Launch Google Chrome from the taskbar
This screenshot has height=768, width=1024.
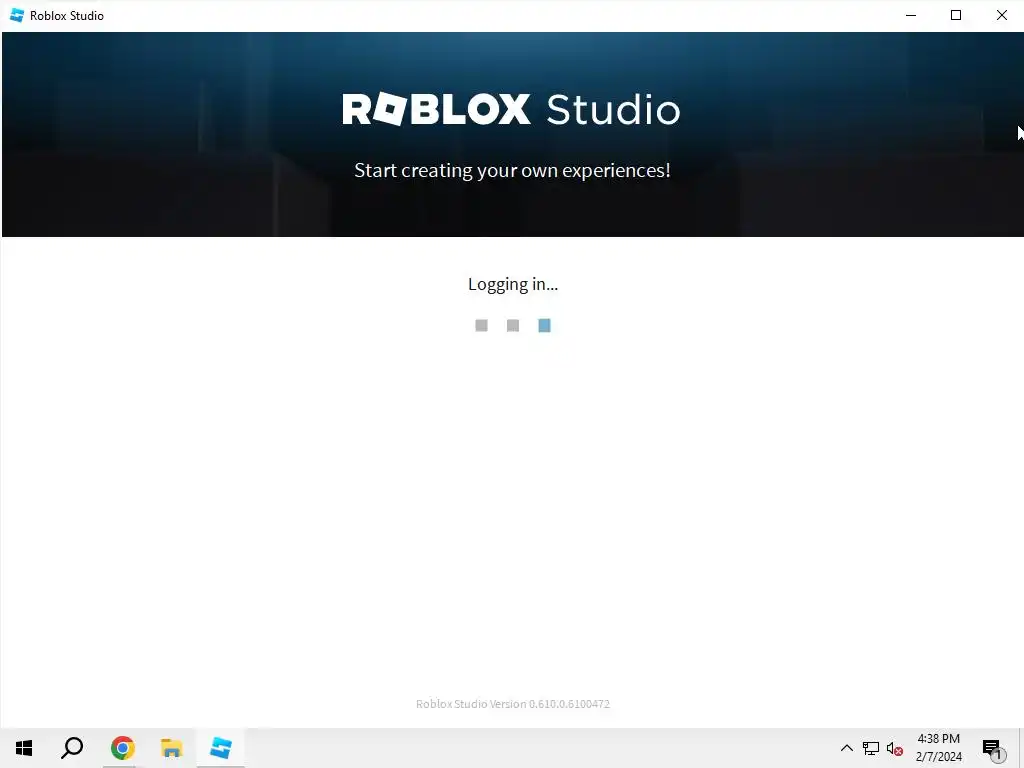[x=122, y=748]
